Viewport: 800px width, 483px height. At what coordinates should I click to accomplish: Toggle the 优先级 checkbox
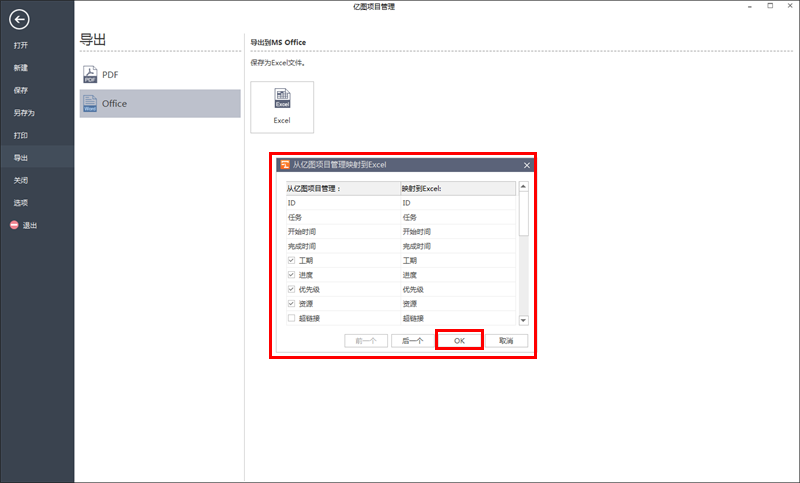coord(291,289)
